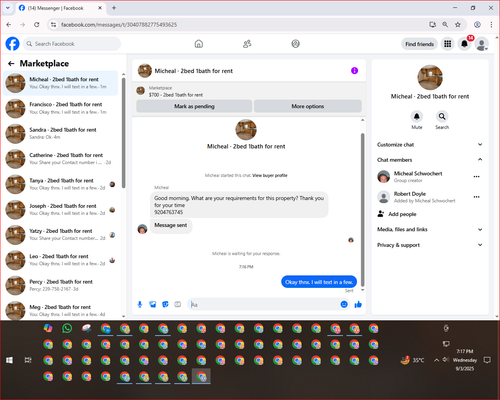Open Tanya - 2bed 1bath conversation
The width and height of the screenshot is (500, 400).
pos(61,184)
